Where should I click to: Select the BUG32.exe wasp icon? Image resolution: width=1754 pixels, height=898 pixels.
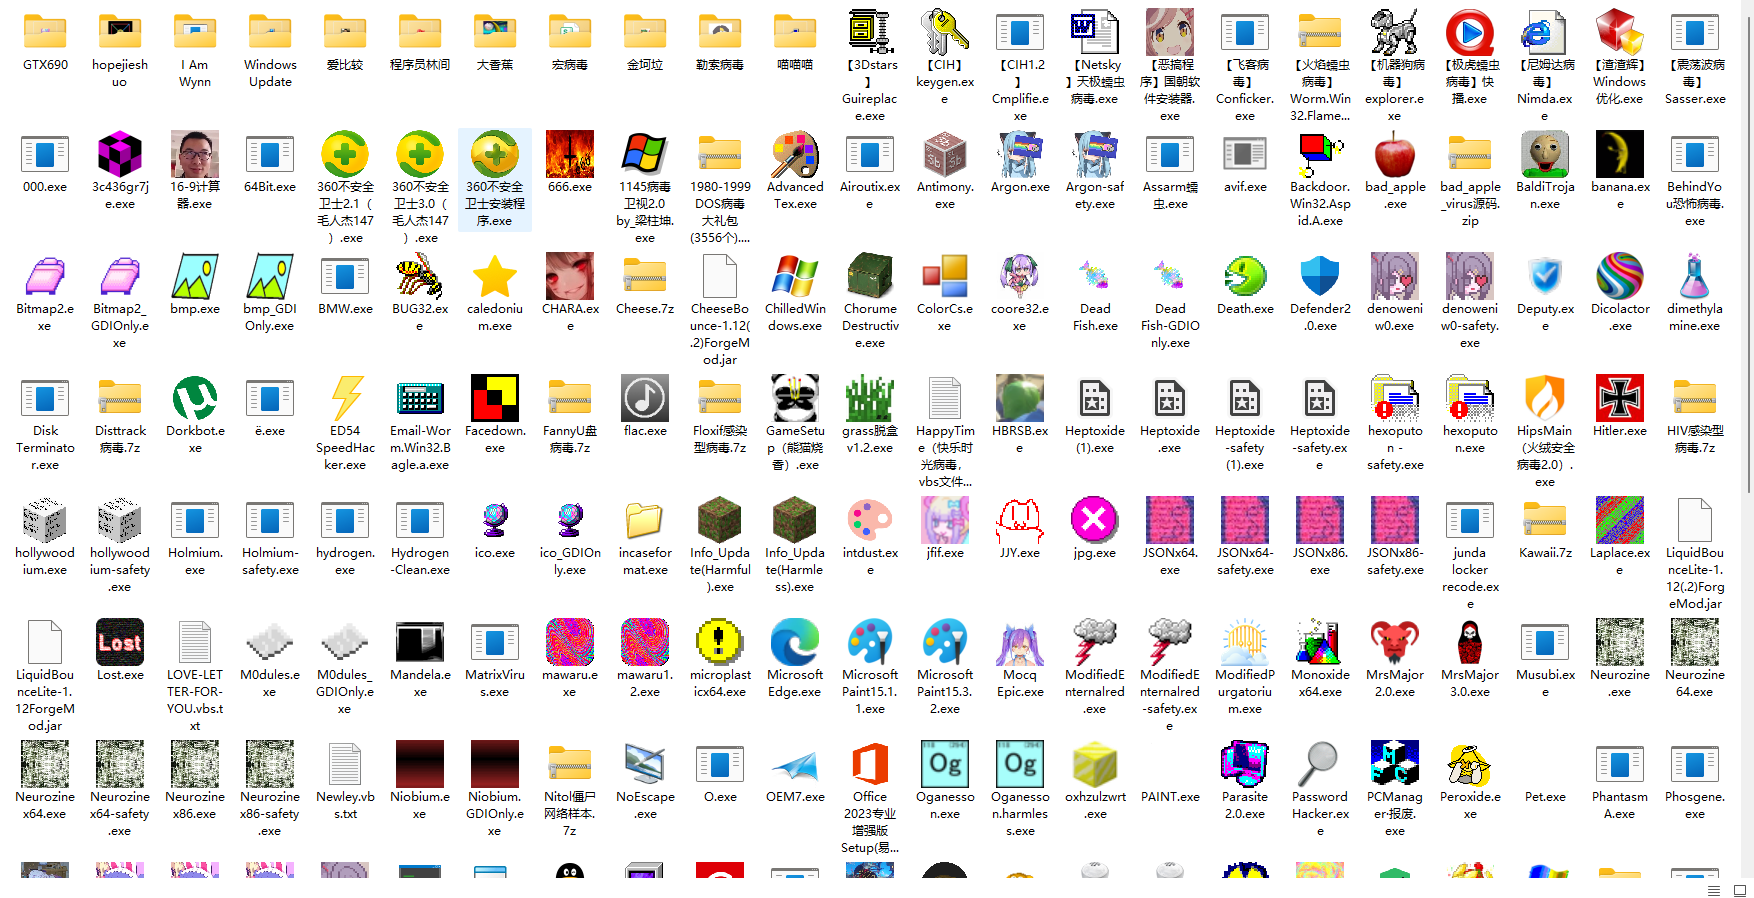(x=420, y=276)
